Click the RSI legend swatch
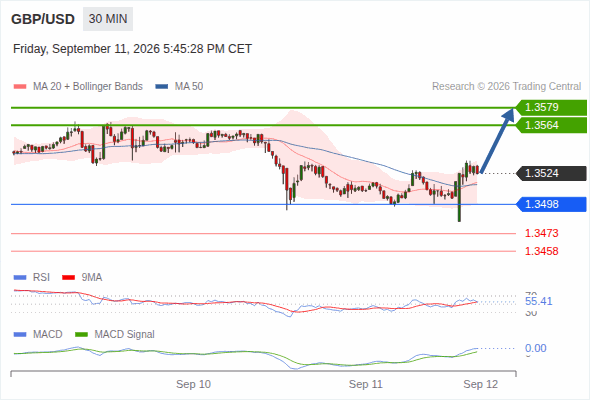The height and width of the screenshot is (400, 590). tap(20, 278)
